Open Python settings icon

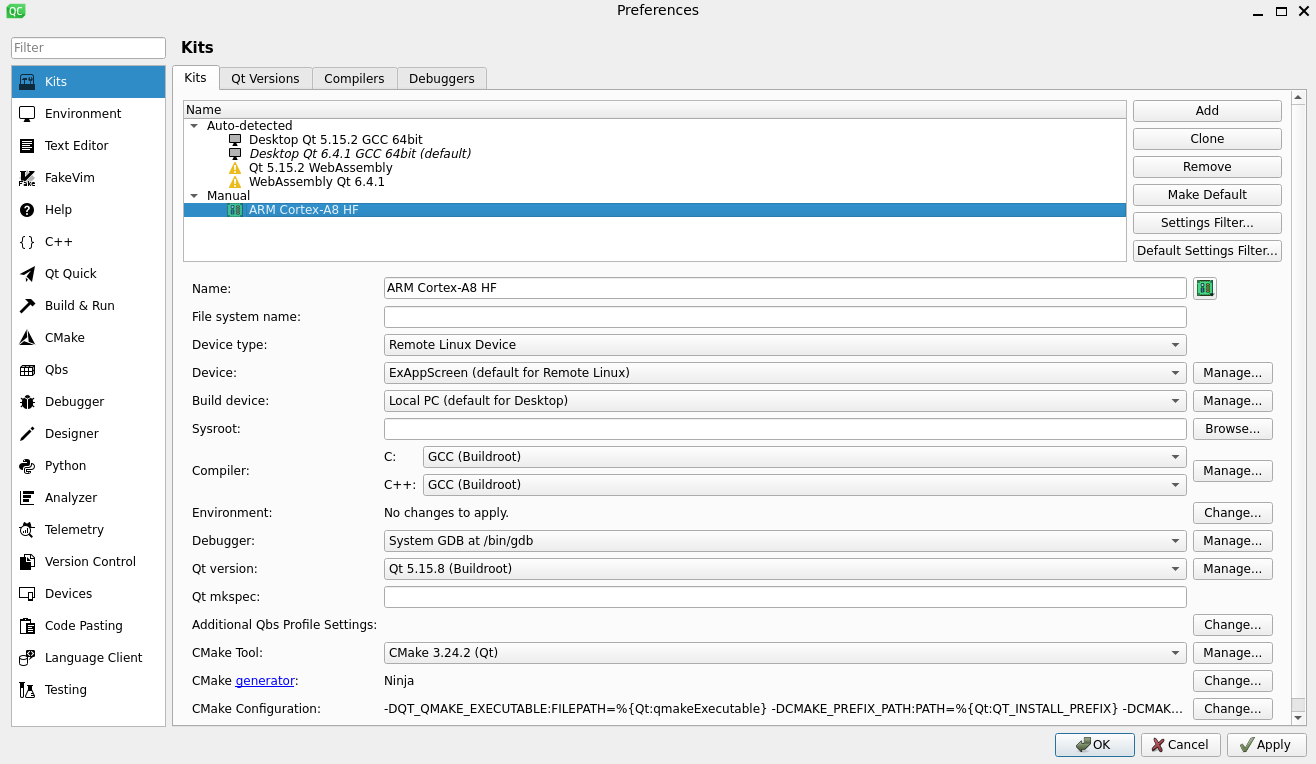[x=27, y=466]
